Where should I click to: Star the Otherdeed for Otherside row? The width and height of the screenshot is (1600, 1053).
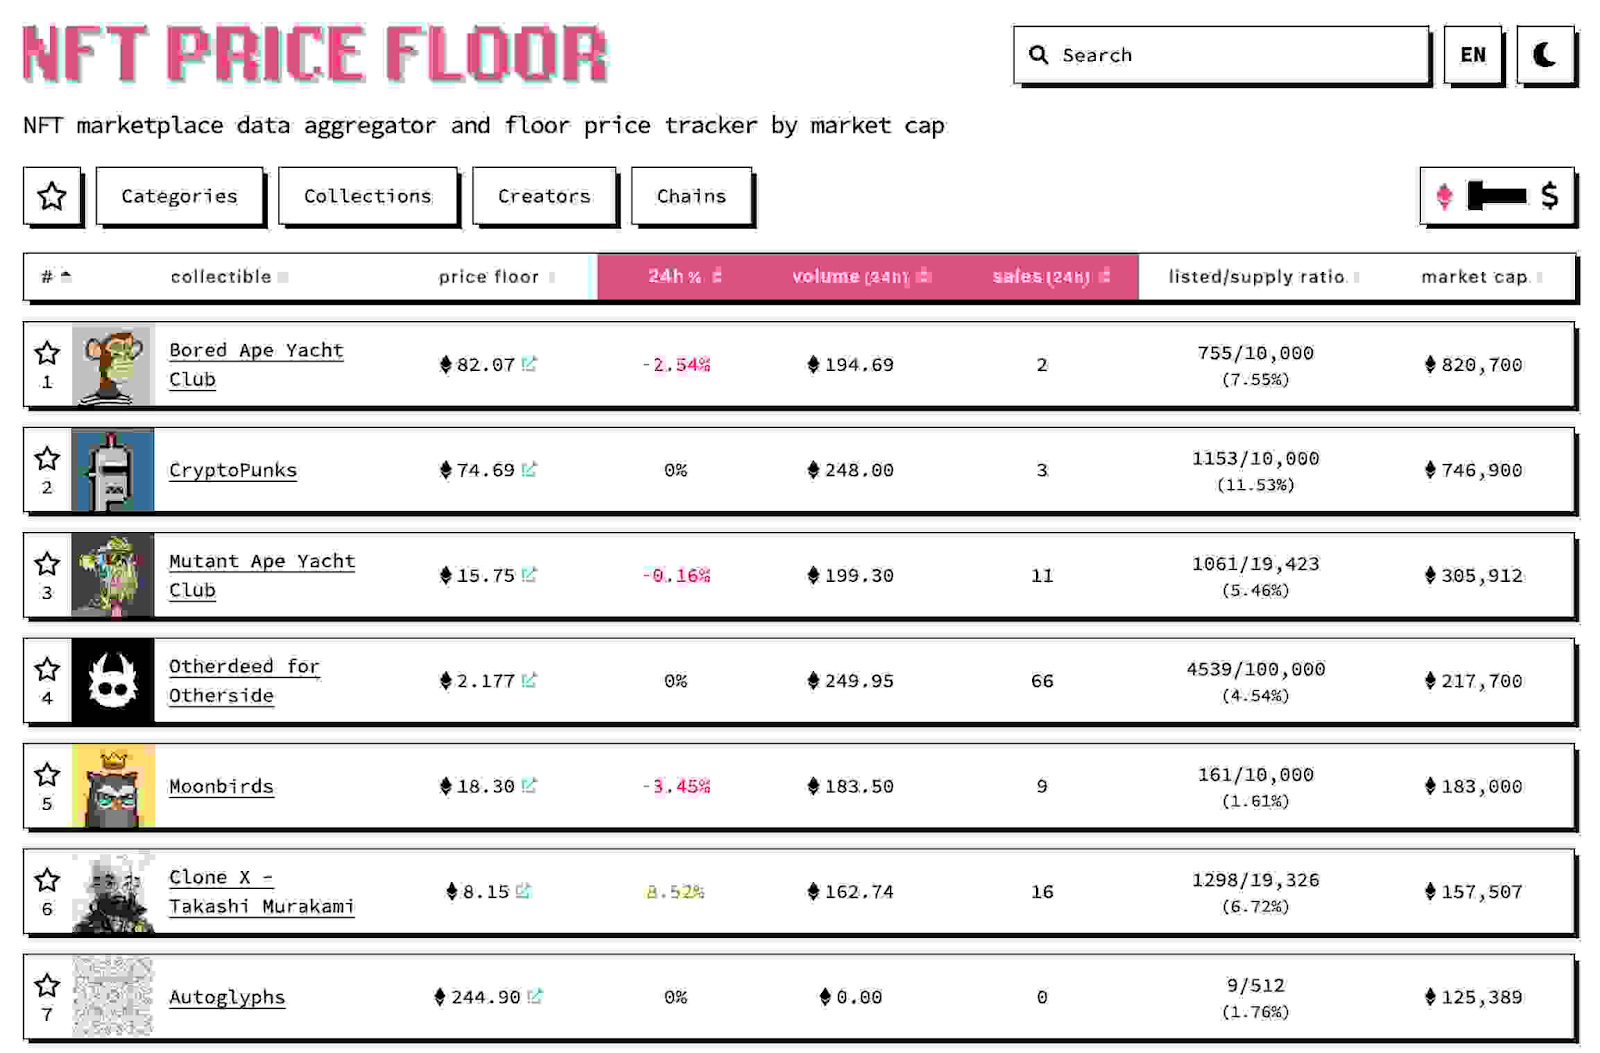tap(47, 669)
